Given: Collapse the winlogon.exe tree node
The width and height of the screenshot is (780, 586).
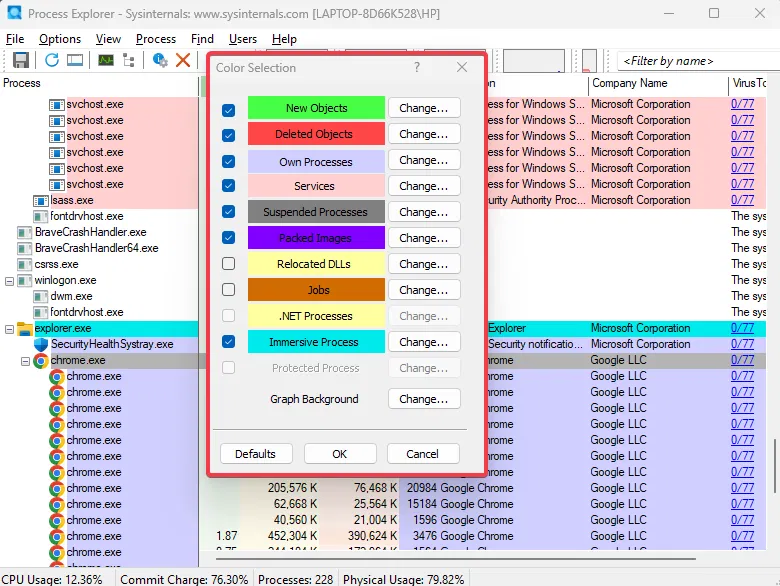Looking at the screenshot, I should 10,281.
